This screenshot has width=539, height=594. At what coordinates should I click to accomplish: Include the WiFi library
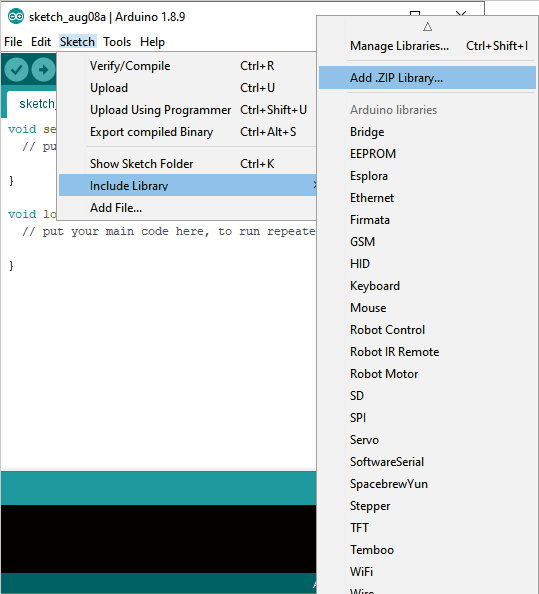tap(427, 572)
